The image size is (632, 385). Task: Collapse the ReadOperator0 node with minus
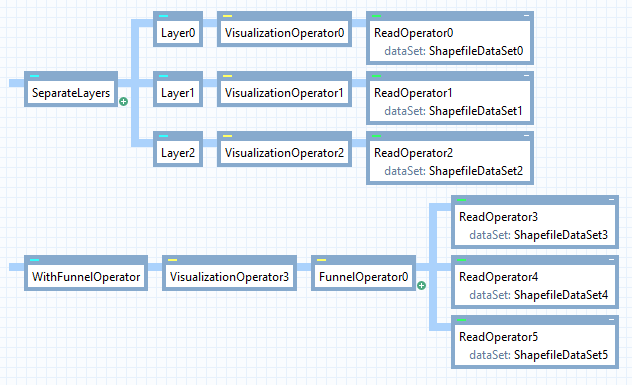(x=526, y=16)
